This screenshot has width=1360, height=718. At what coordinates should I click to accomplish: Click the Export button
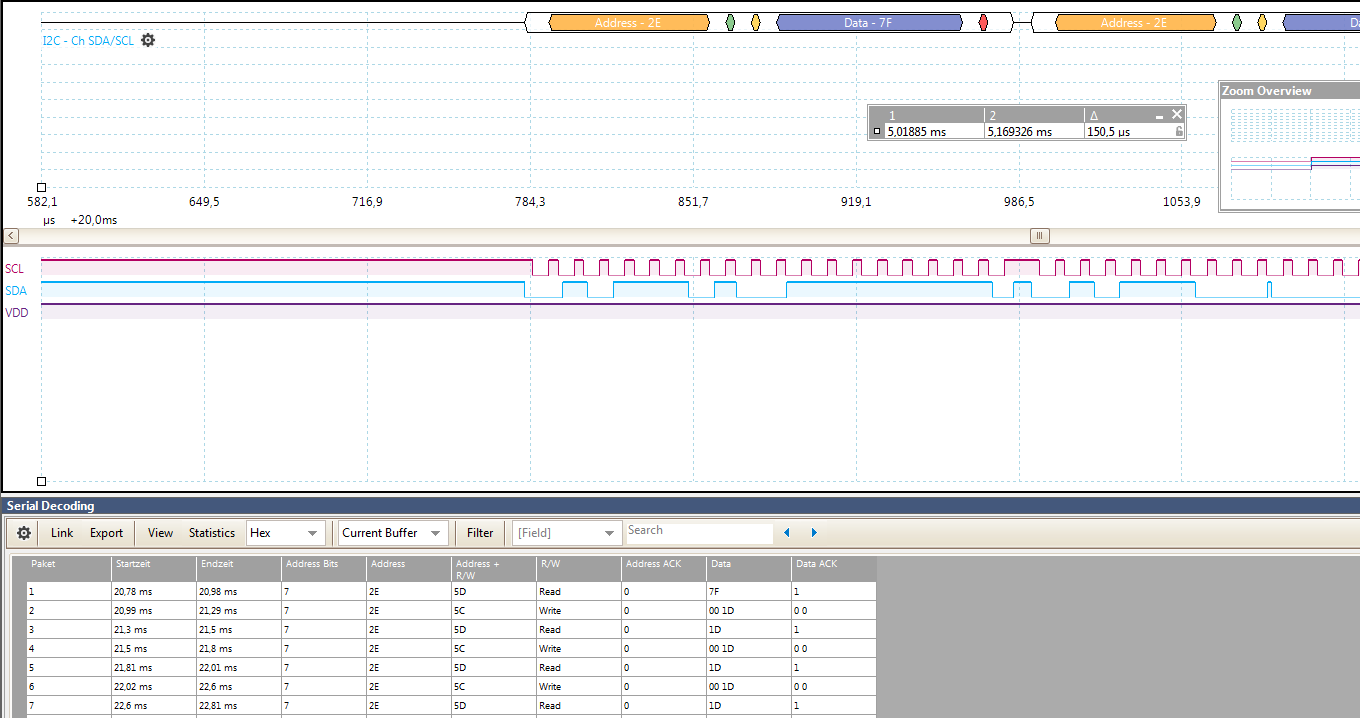tap(106, 533)
